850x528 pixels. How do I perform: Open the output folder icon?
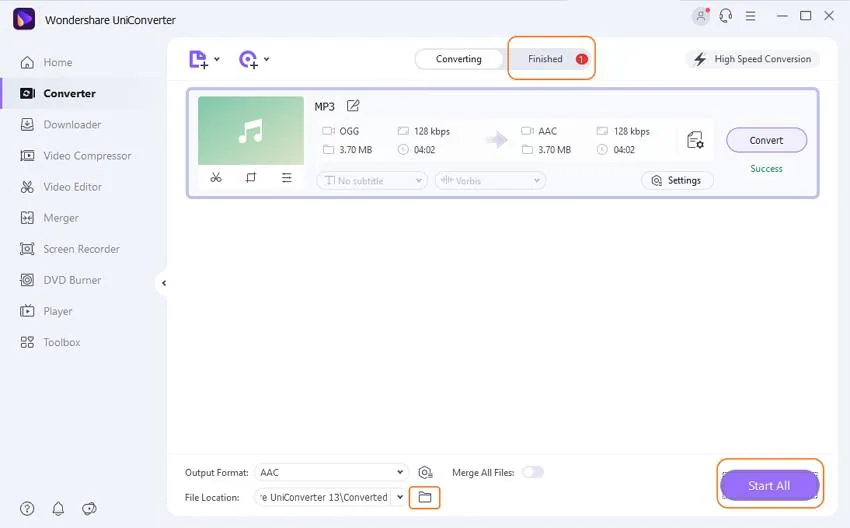point(425,497)
